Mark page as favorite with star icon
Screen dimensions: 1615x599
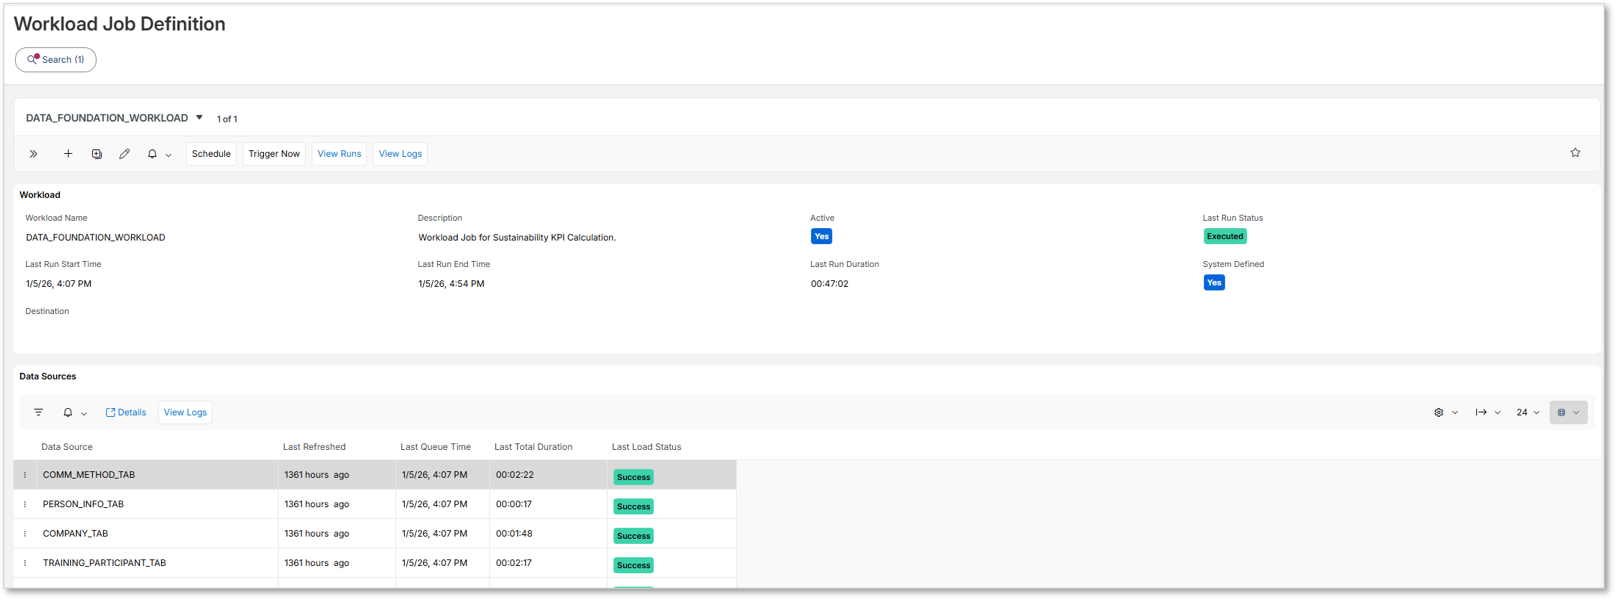click(1575, 153)
